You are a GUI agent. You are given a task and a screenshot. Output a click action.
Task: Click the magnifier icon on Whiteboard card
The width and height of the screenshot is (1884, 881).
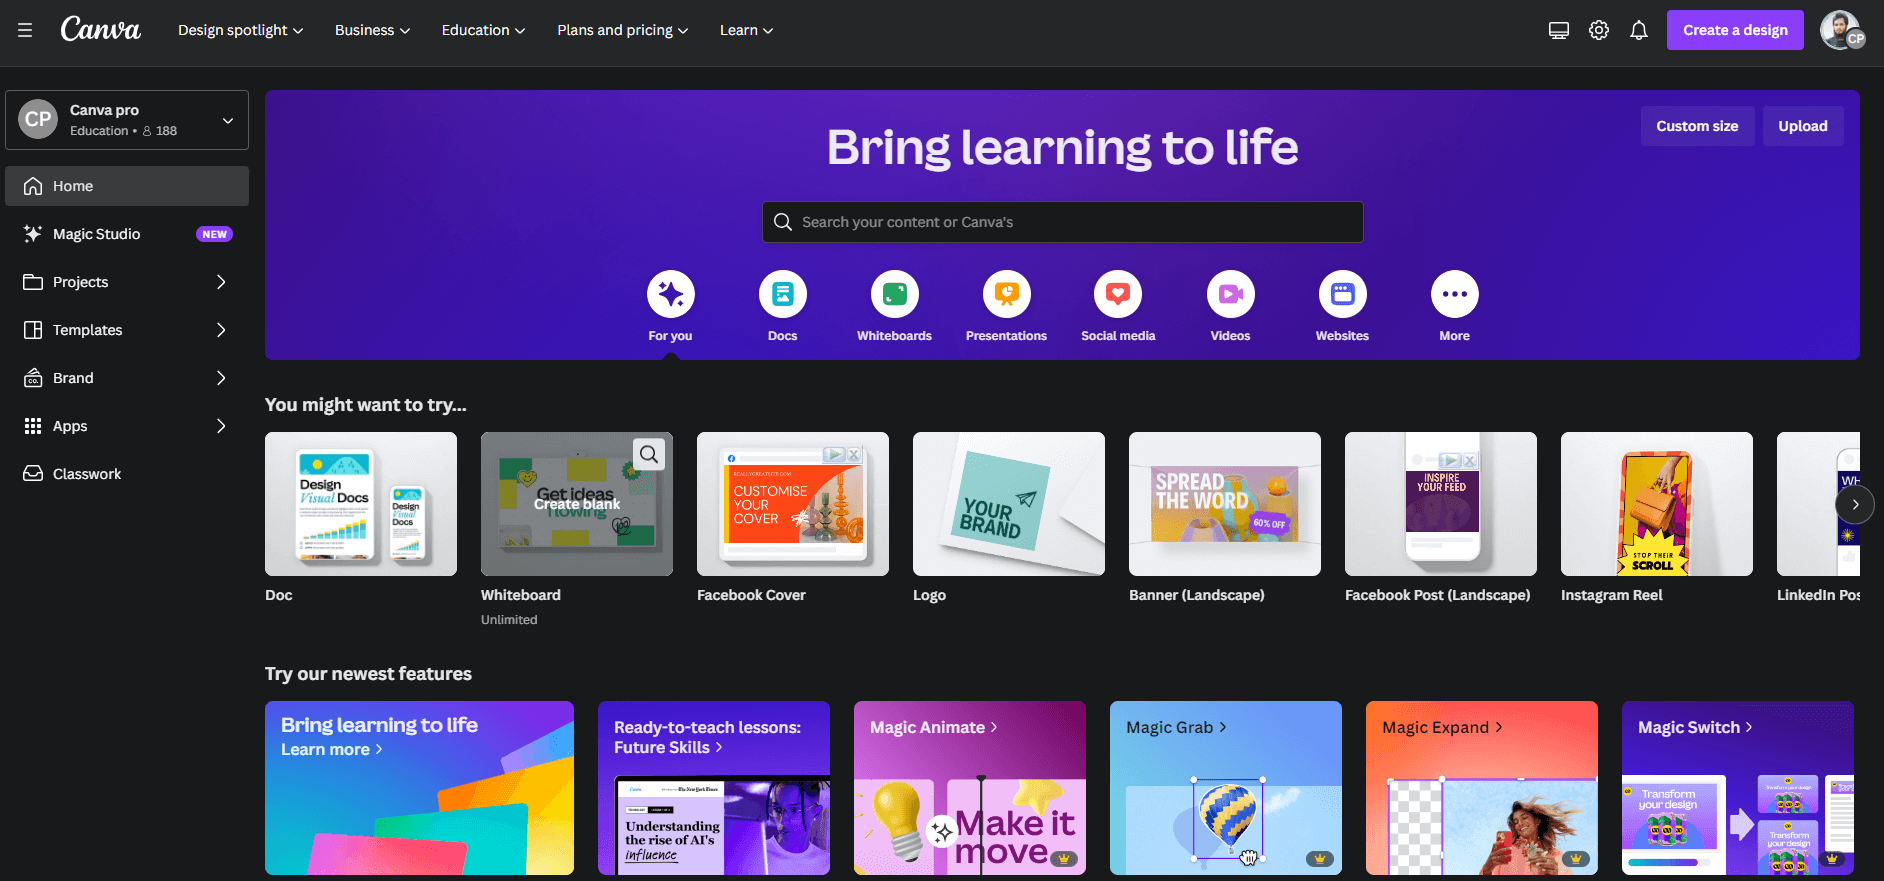coord(649,455)
